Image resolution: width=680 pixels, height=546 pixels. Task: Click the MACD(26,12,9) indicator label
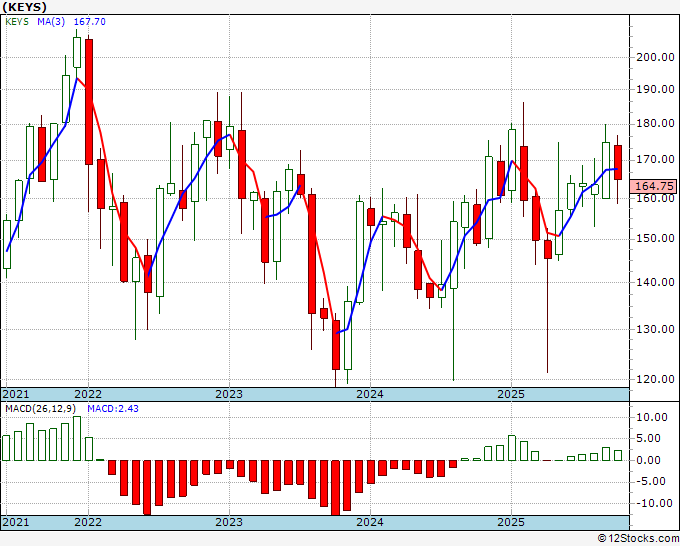click(x=41, y=409)
